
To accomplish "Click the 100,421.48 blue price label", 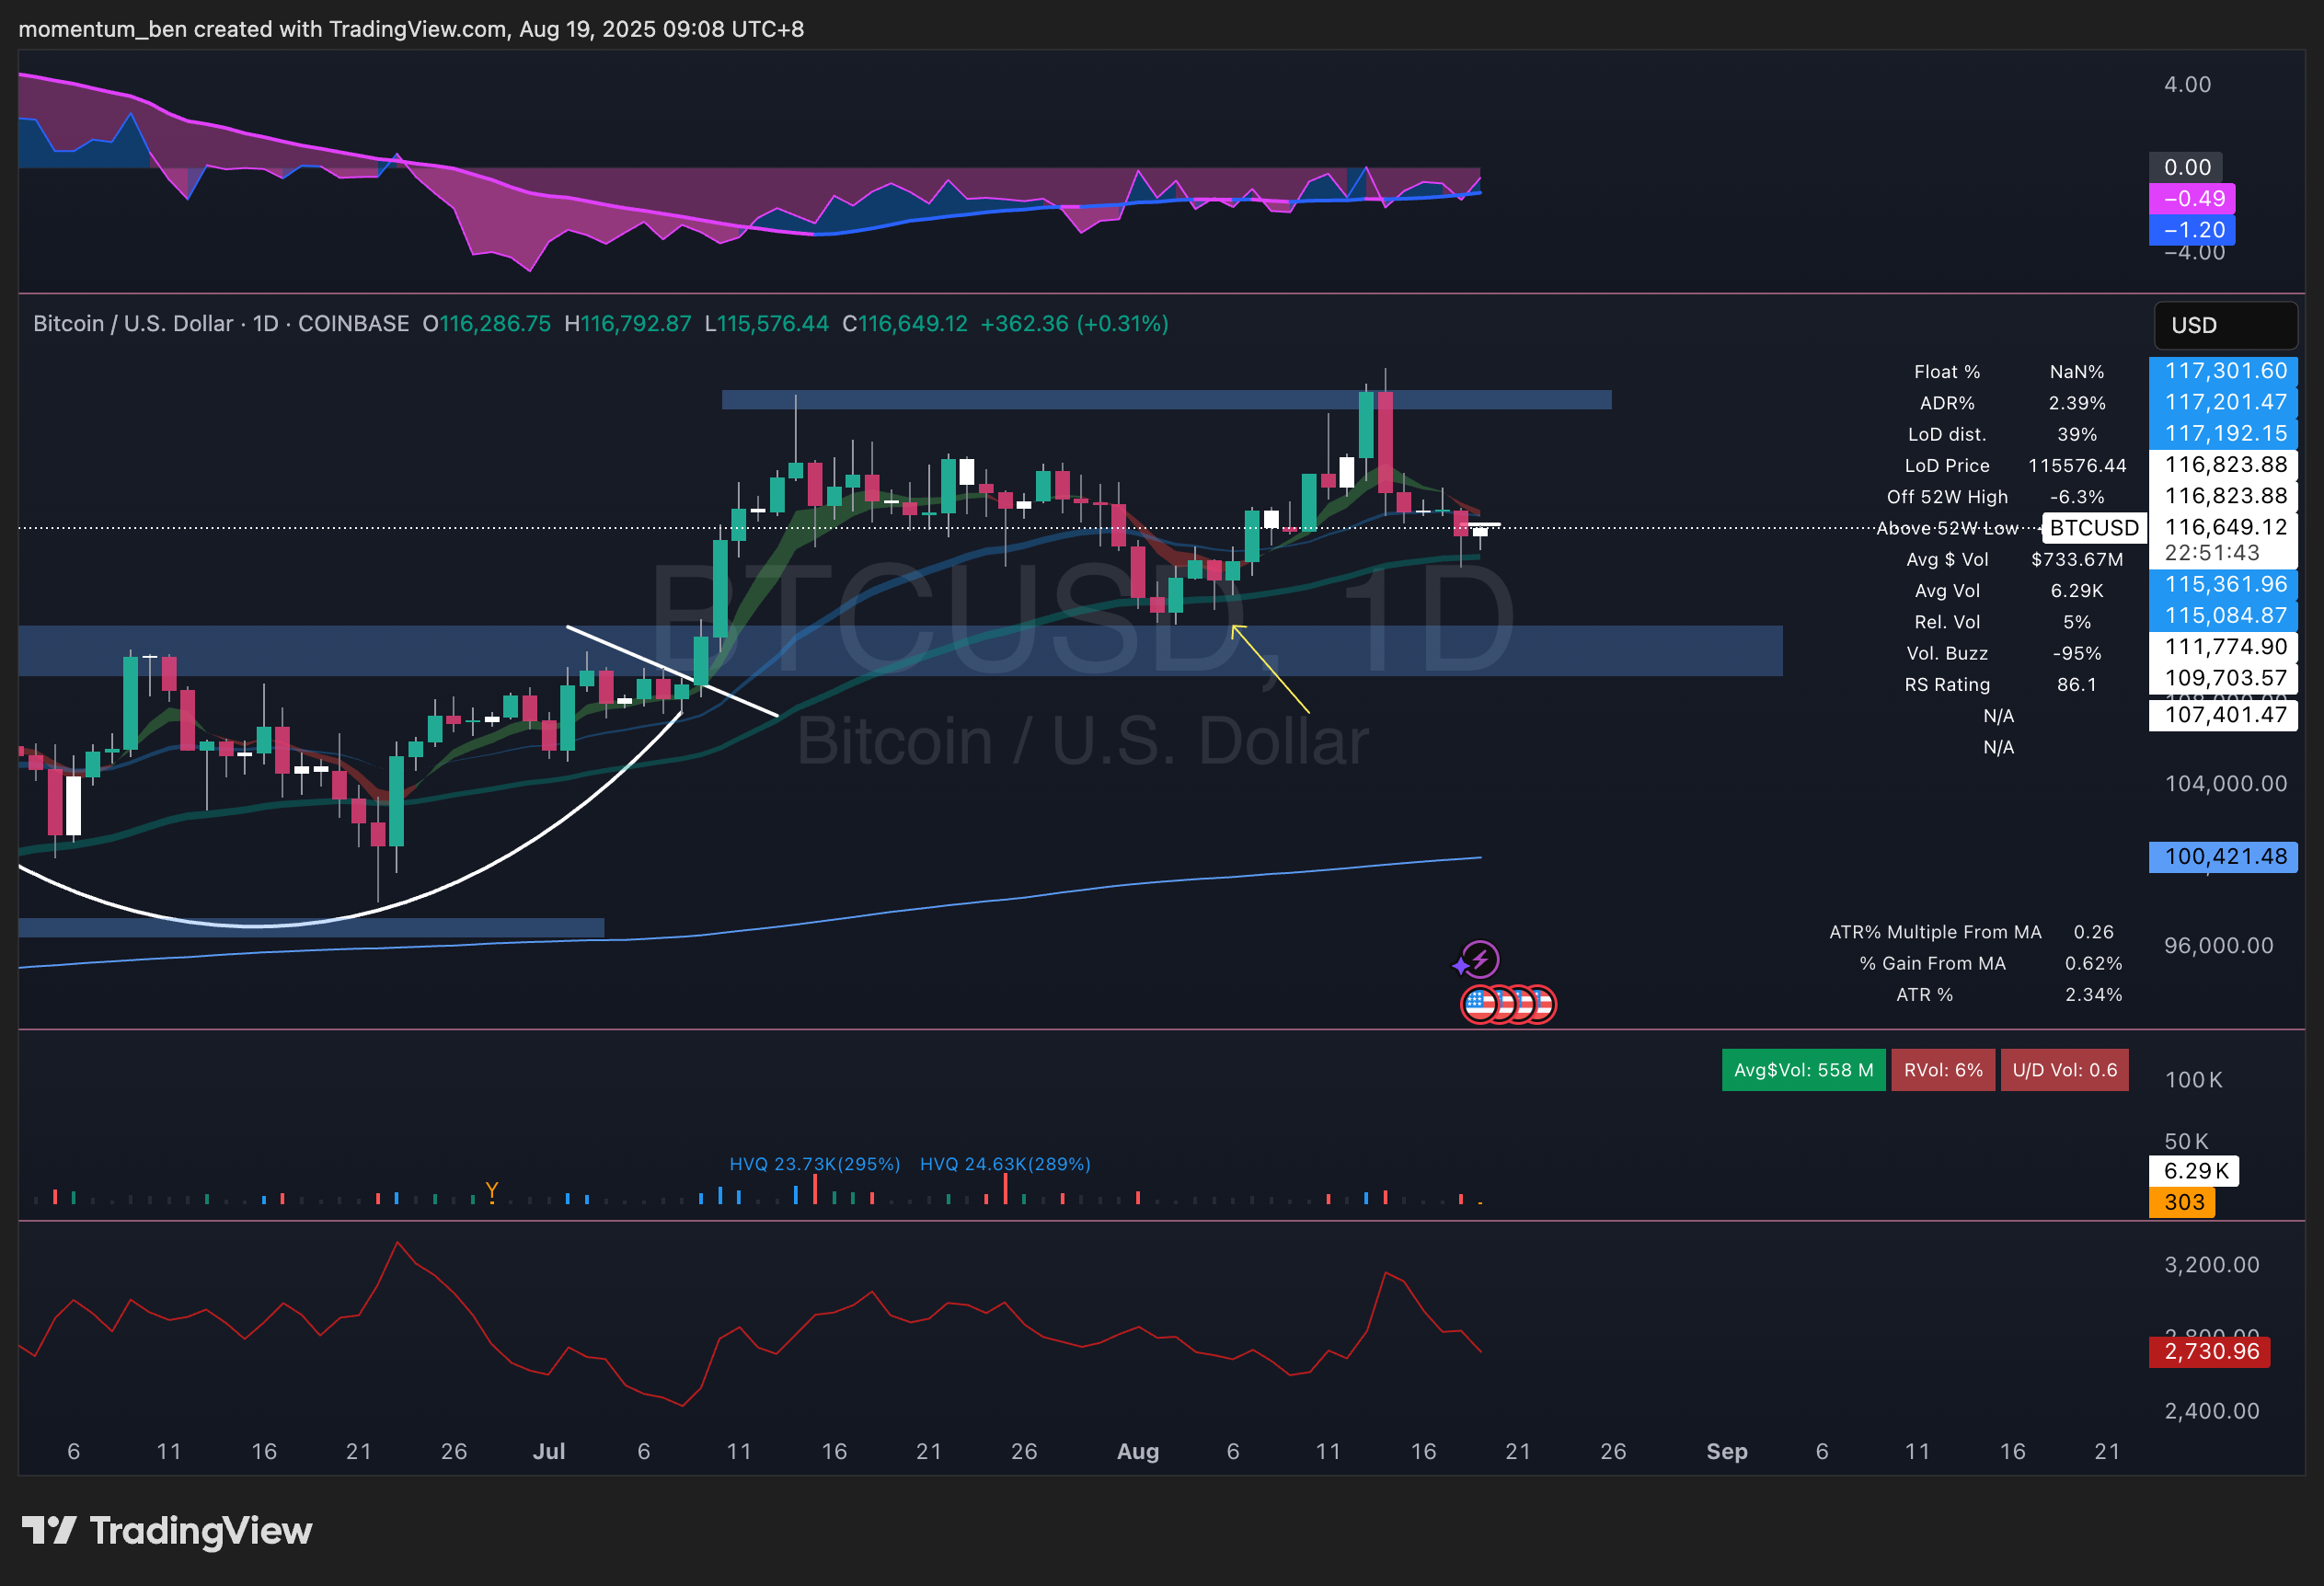I will pyautogui.click(x=2223, y=857).
